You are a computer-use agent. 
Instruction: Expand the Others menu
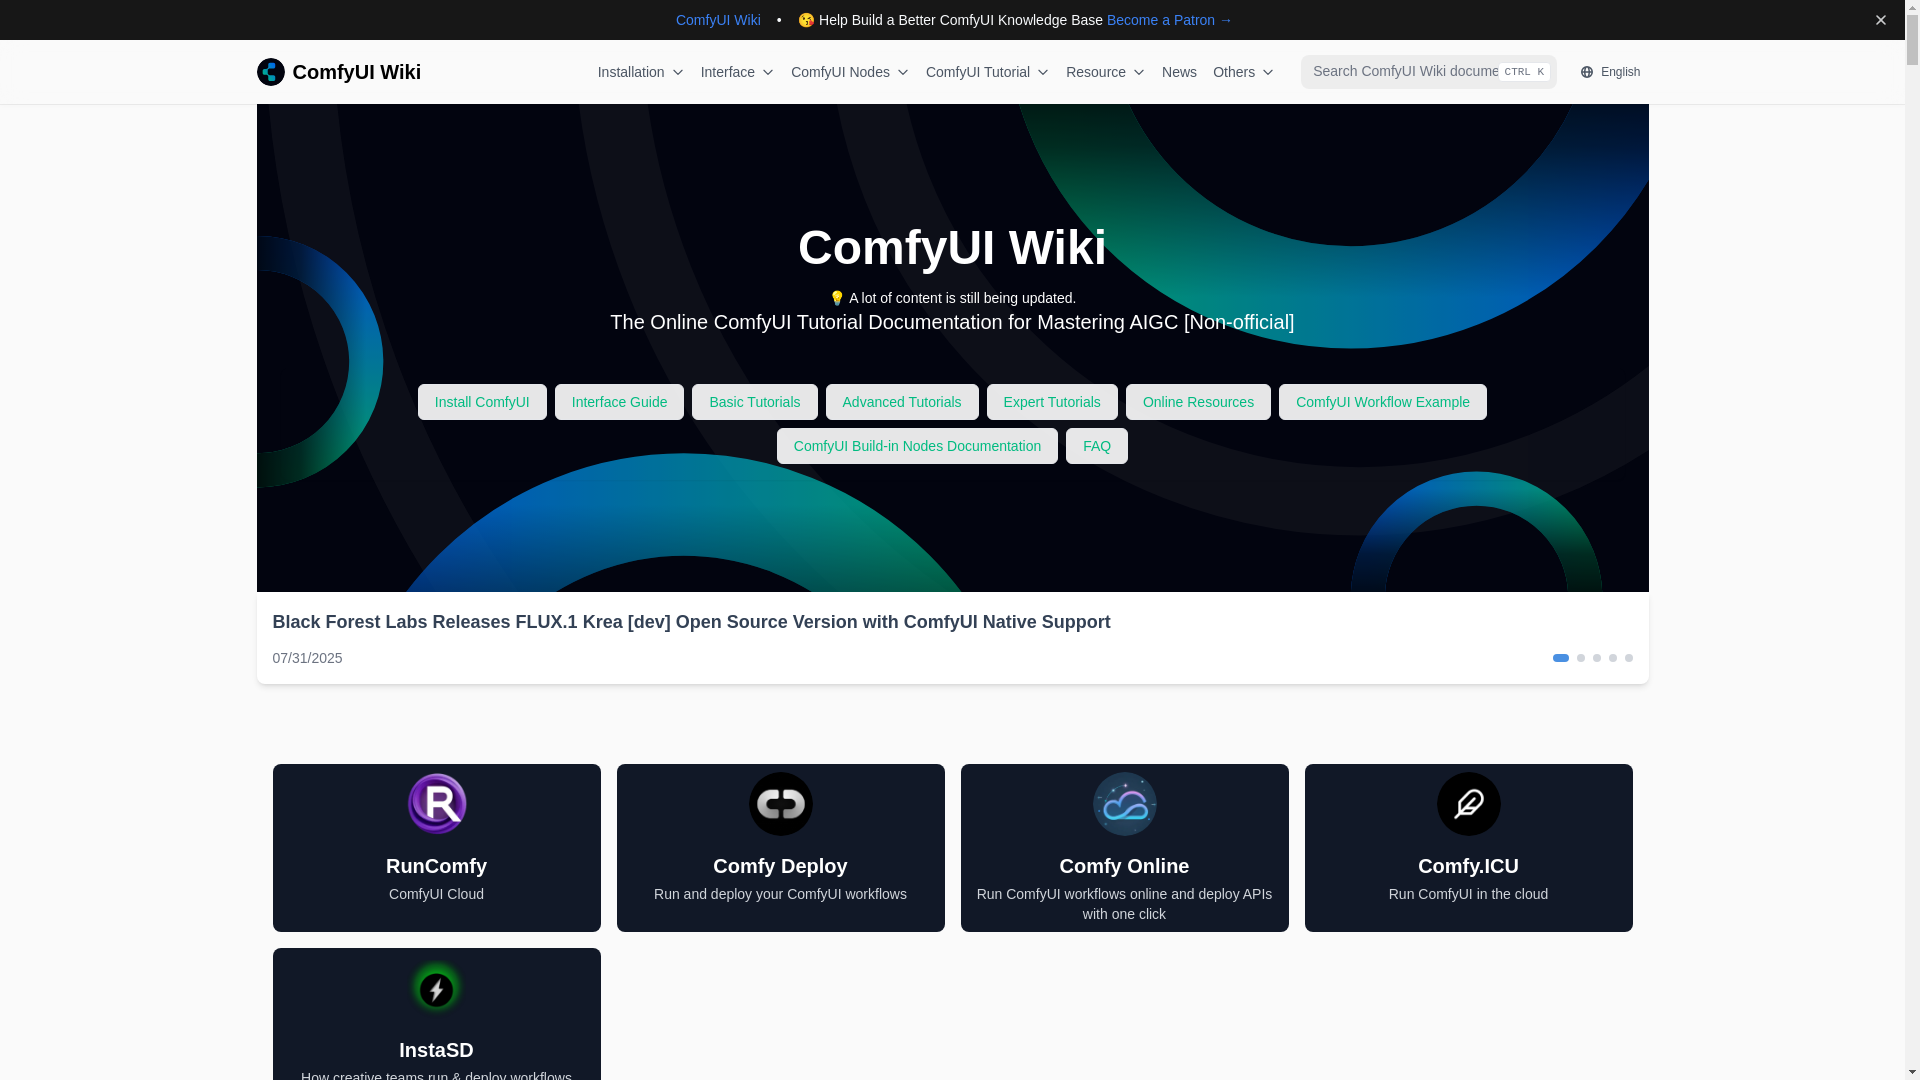pos(1243,72)
